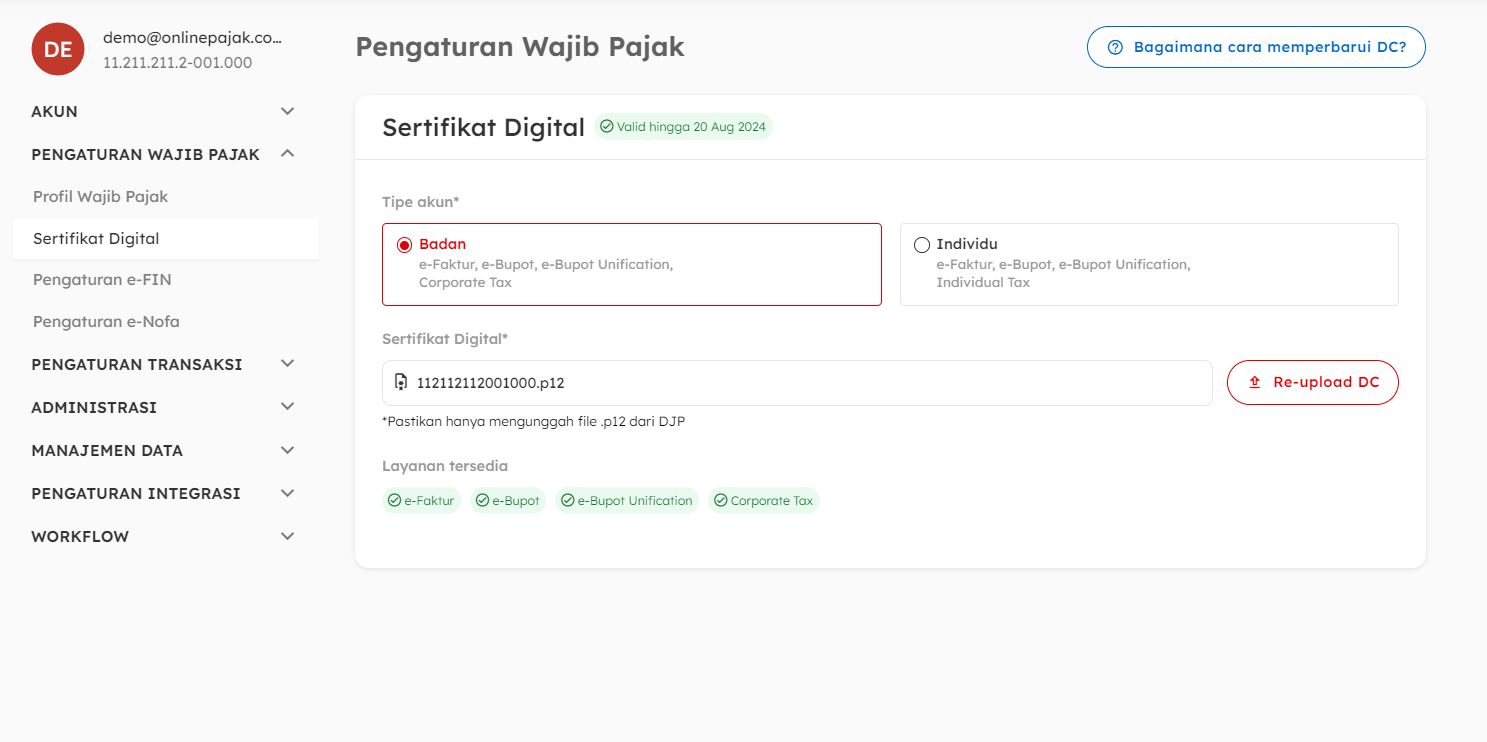Screen dimensions: 1487x742
Task: Expand the MANAJEMEN DATA section
Action: [287, 450]
